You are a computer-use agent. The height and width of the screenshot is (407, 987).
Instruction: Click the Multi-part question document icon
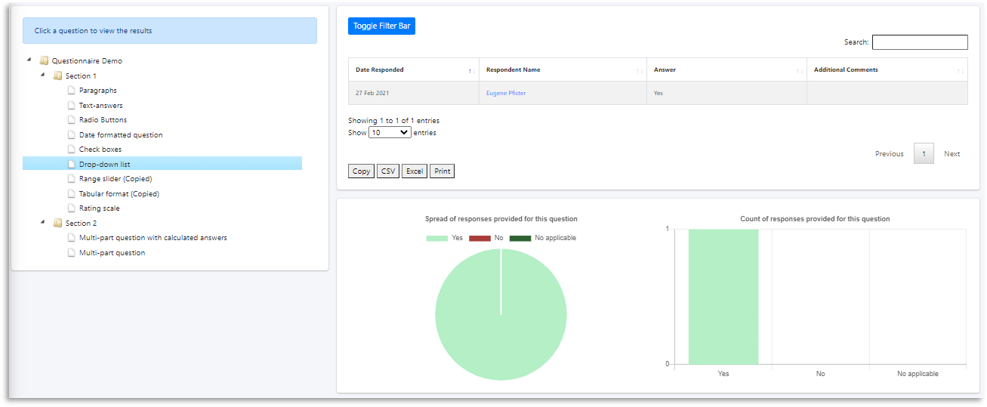[x=71, y=253]
